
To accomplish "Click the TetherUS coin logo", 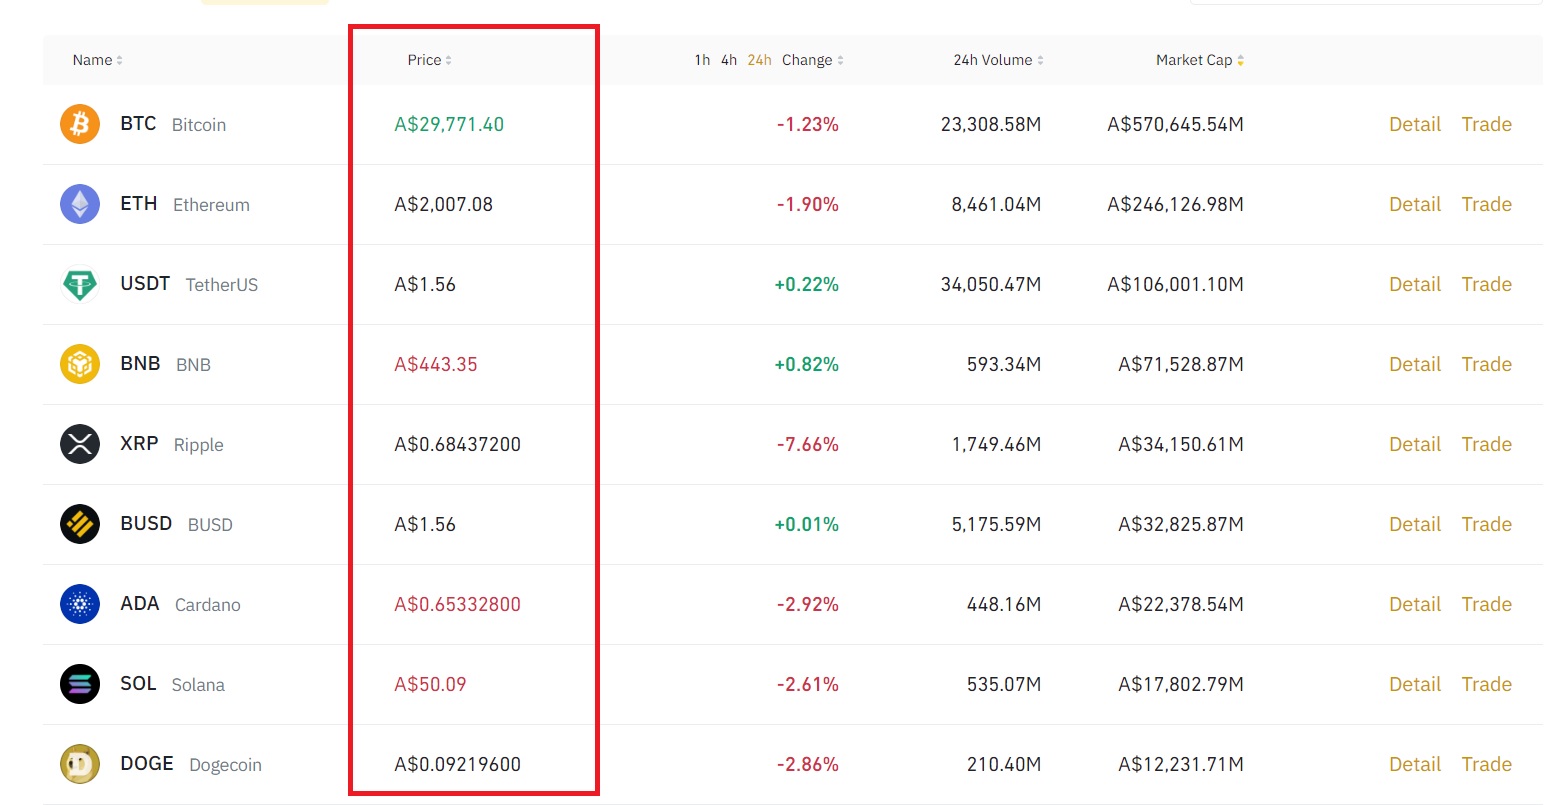I will [x=80, y=284].
